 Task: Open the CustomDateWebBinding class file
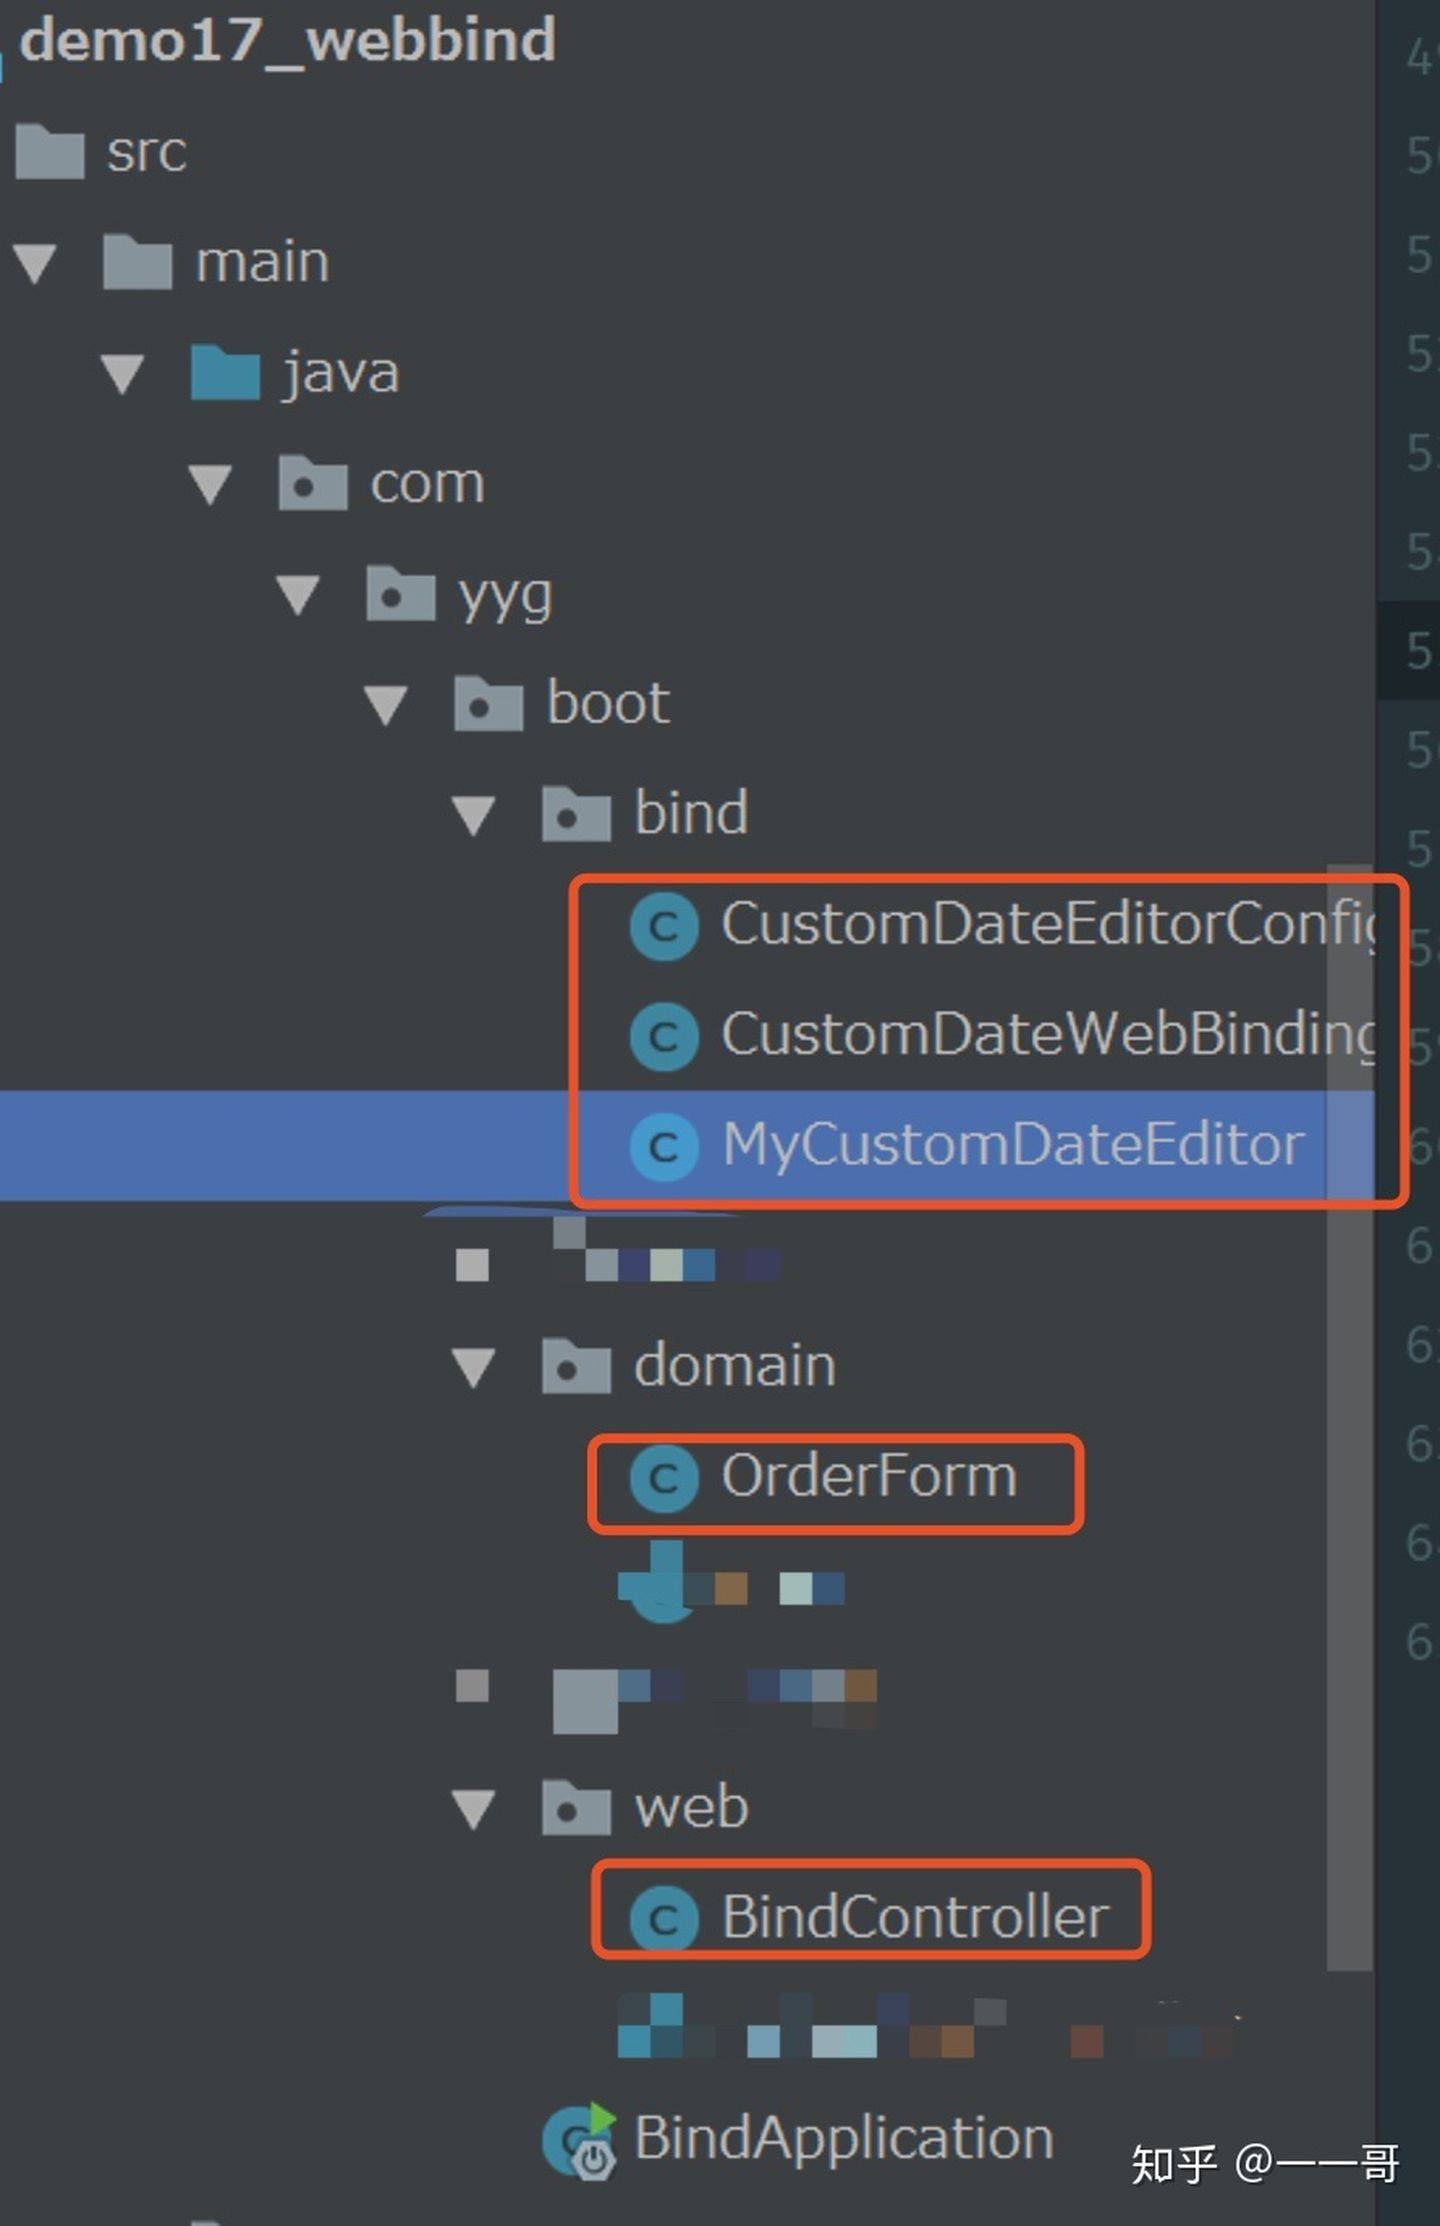1048,1036
